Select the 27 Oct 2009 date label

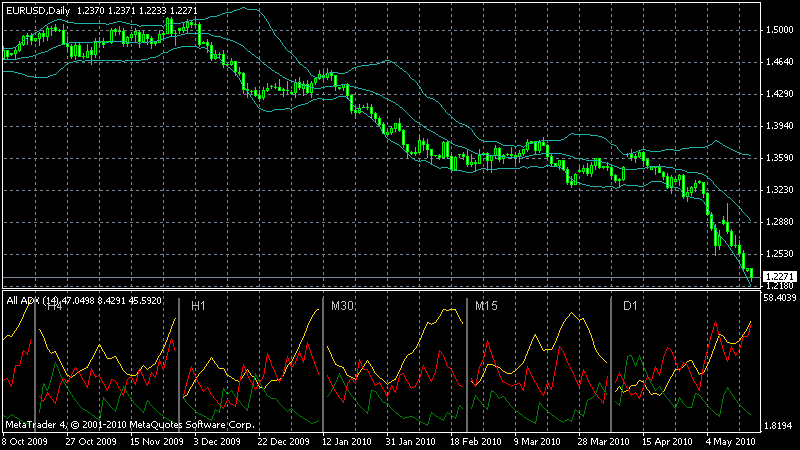(x=91, y=442)
